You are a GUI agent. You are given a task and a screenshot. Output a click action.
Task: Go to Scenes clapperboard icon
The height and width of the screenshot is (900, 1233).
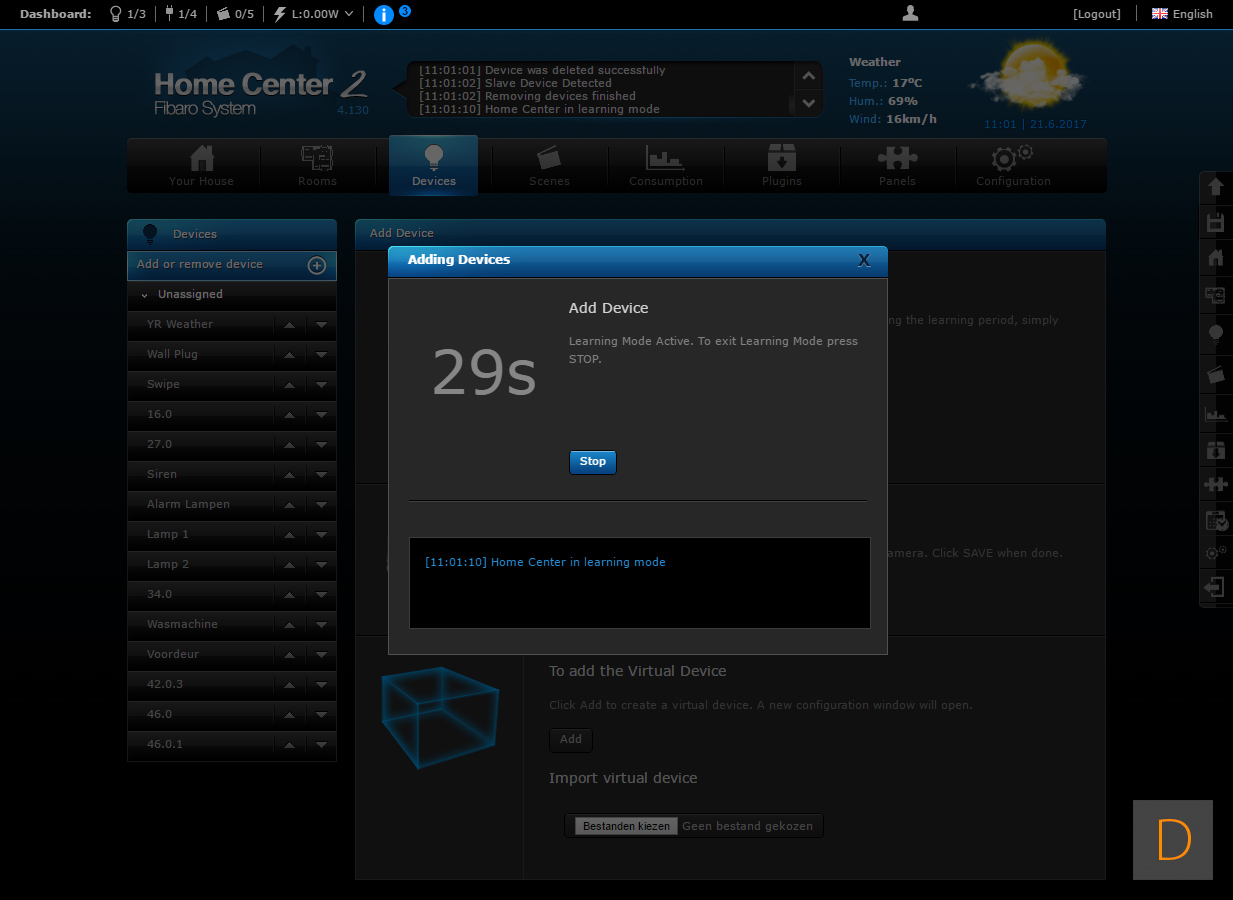point(549,158)
